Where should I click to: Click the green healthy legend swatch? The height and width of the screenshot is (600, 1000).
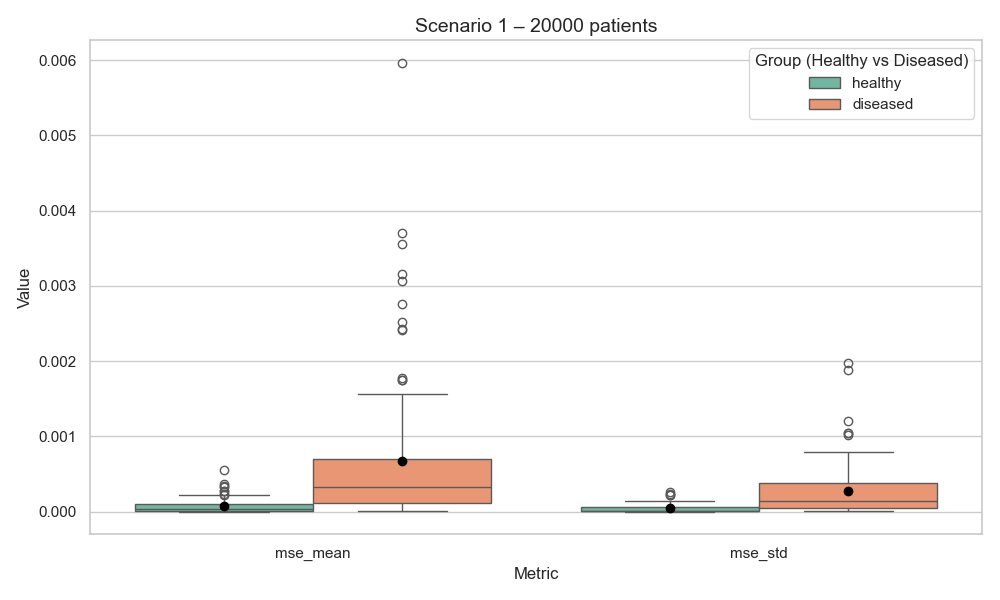pos(825,83)
